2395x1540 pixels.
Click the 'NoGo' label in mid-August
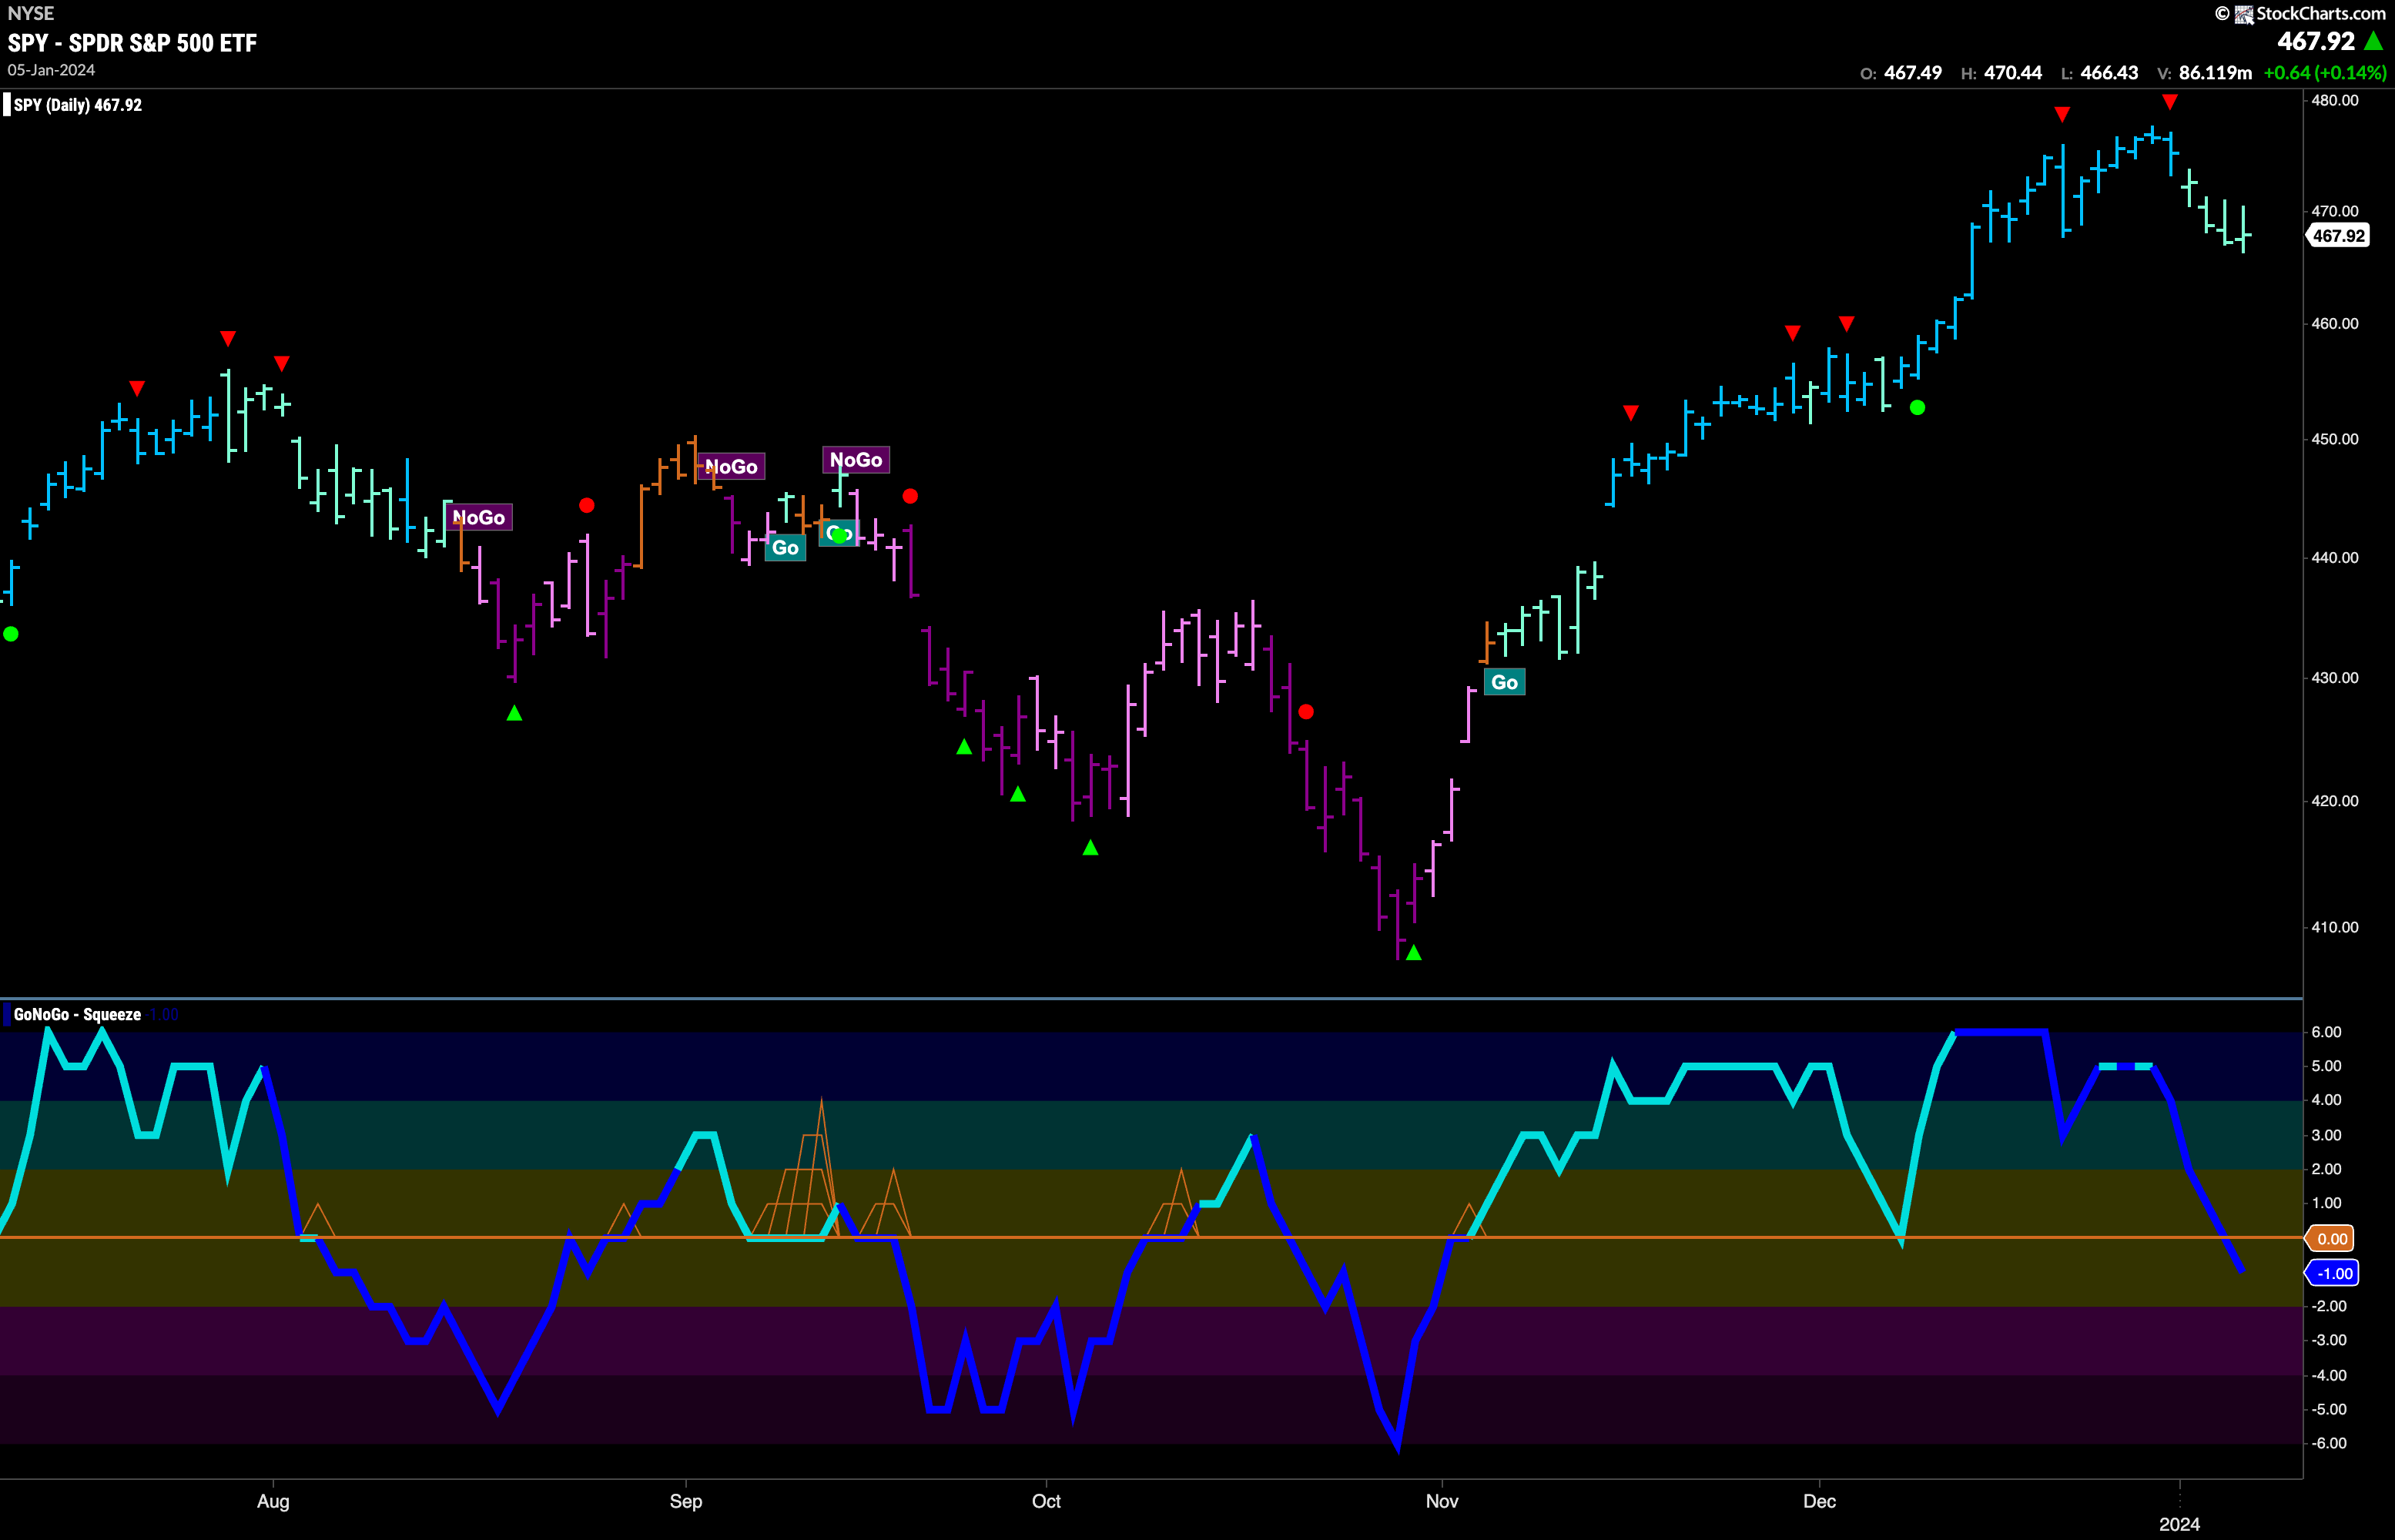point(479,517)
